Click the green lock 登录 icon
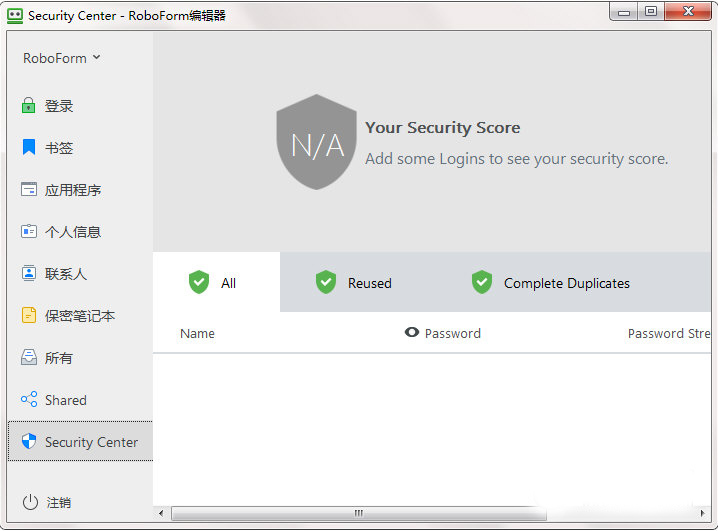Image resolution: width=718 pixels, height=531 pixels. 29,106
